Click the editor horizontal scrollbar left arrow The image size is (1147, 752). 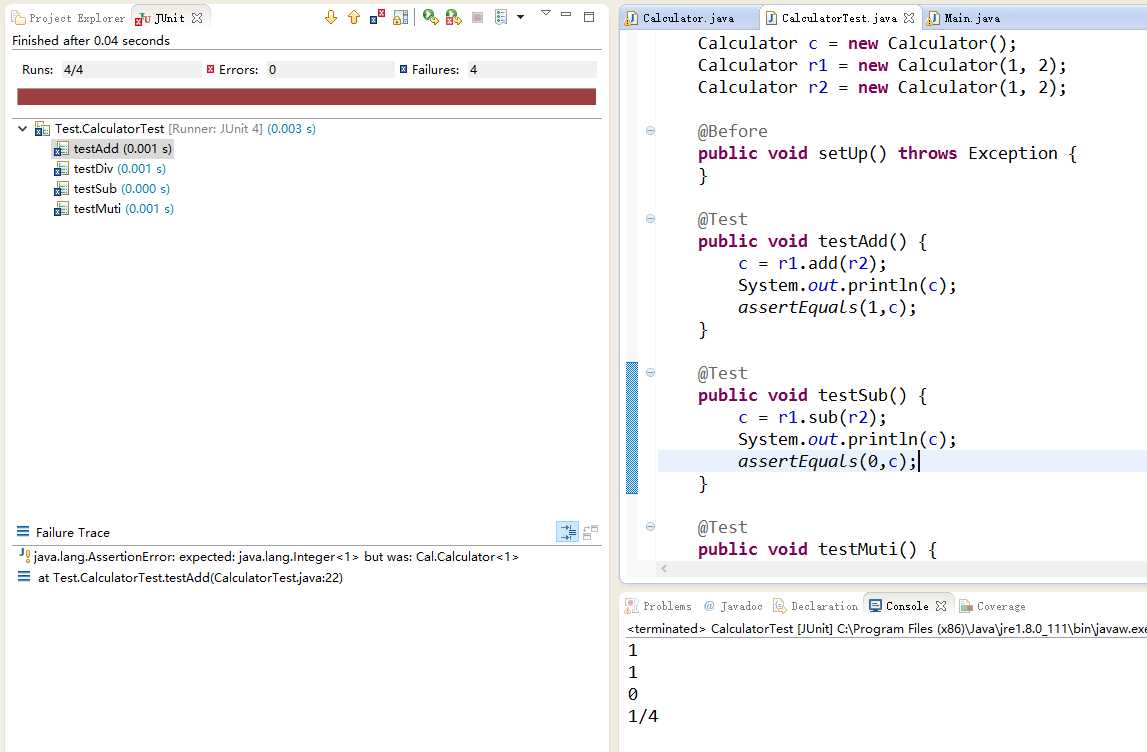[664, 568]
